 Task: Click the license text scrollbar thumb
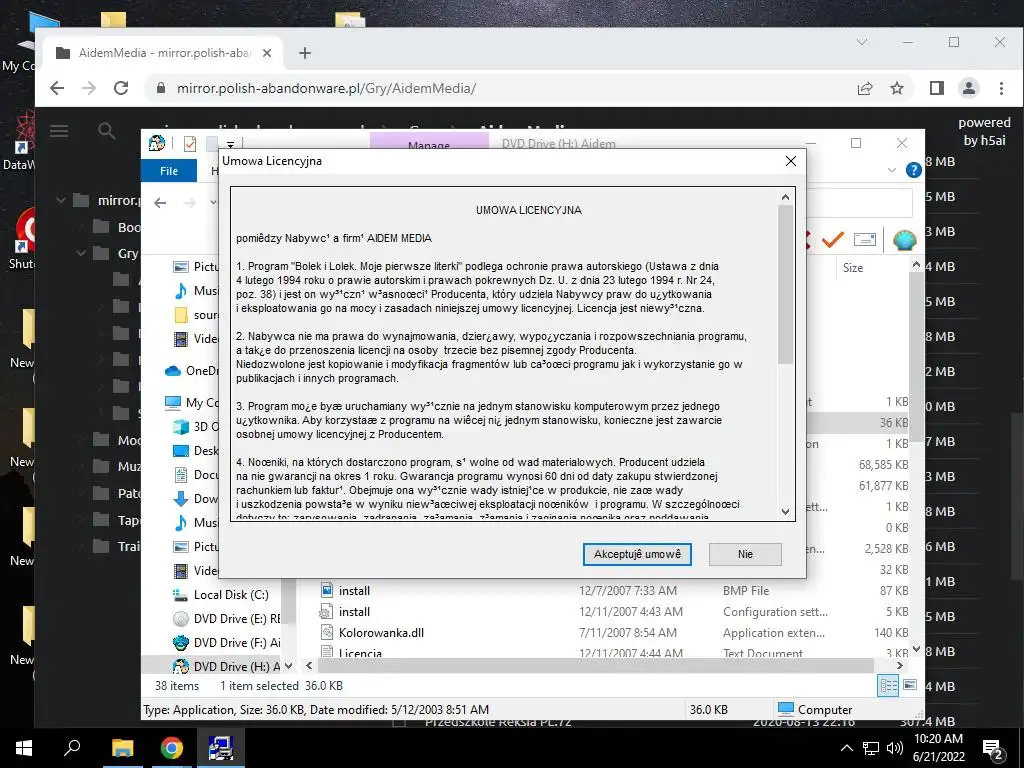(x=786, y=284)
